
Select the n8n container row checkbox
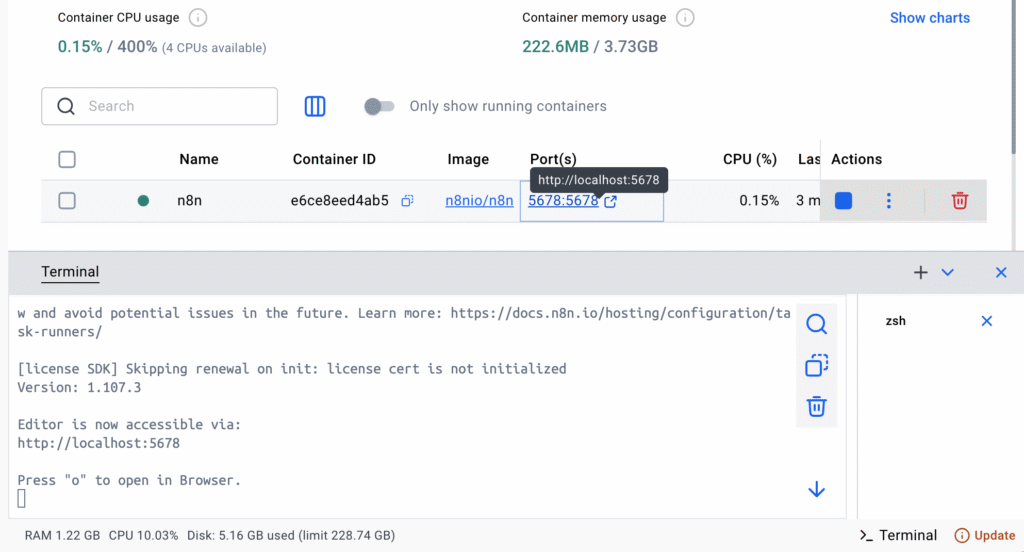[67, 201]
